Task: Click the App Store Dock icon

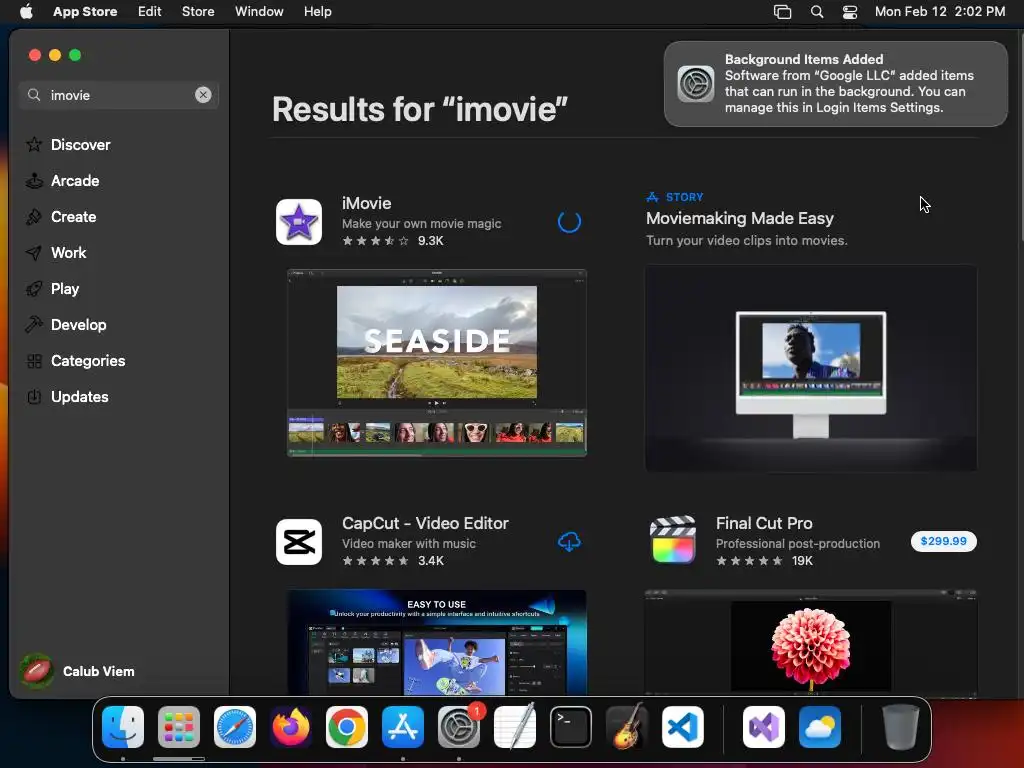Action: 403,727
